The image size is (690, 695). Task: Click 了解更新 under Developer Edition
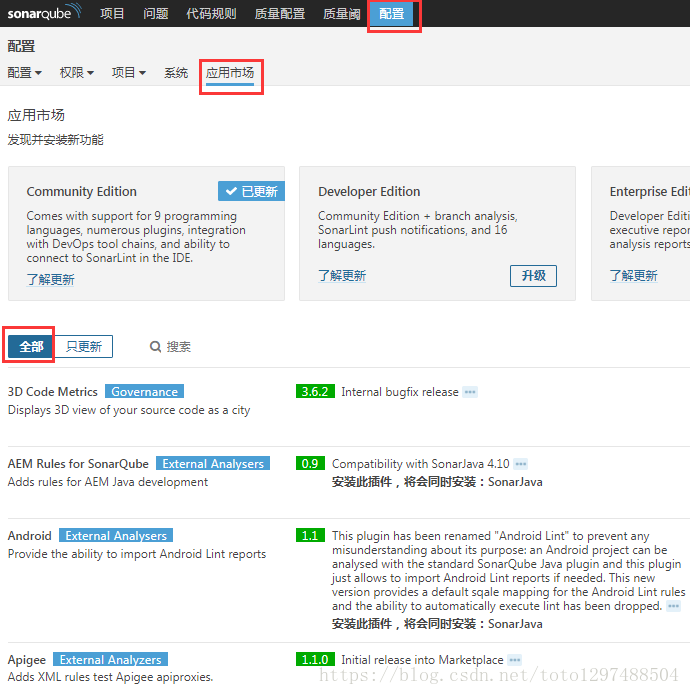342,276
